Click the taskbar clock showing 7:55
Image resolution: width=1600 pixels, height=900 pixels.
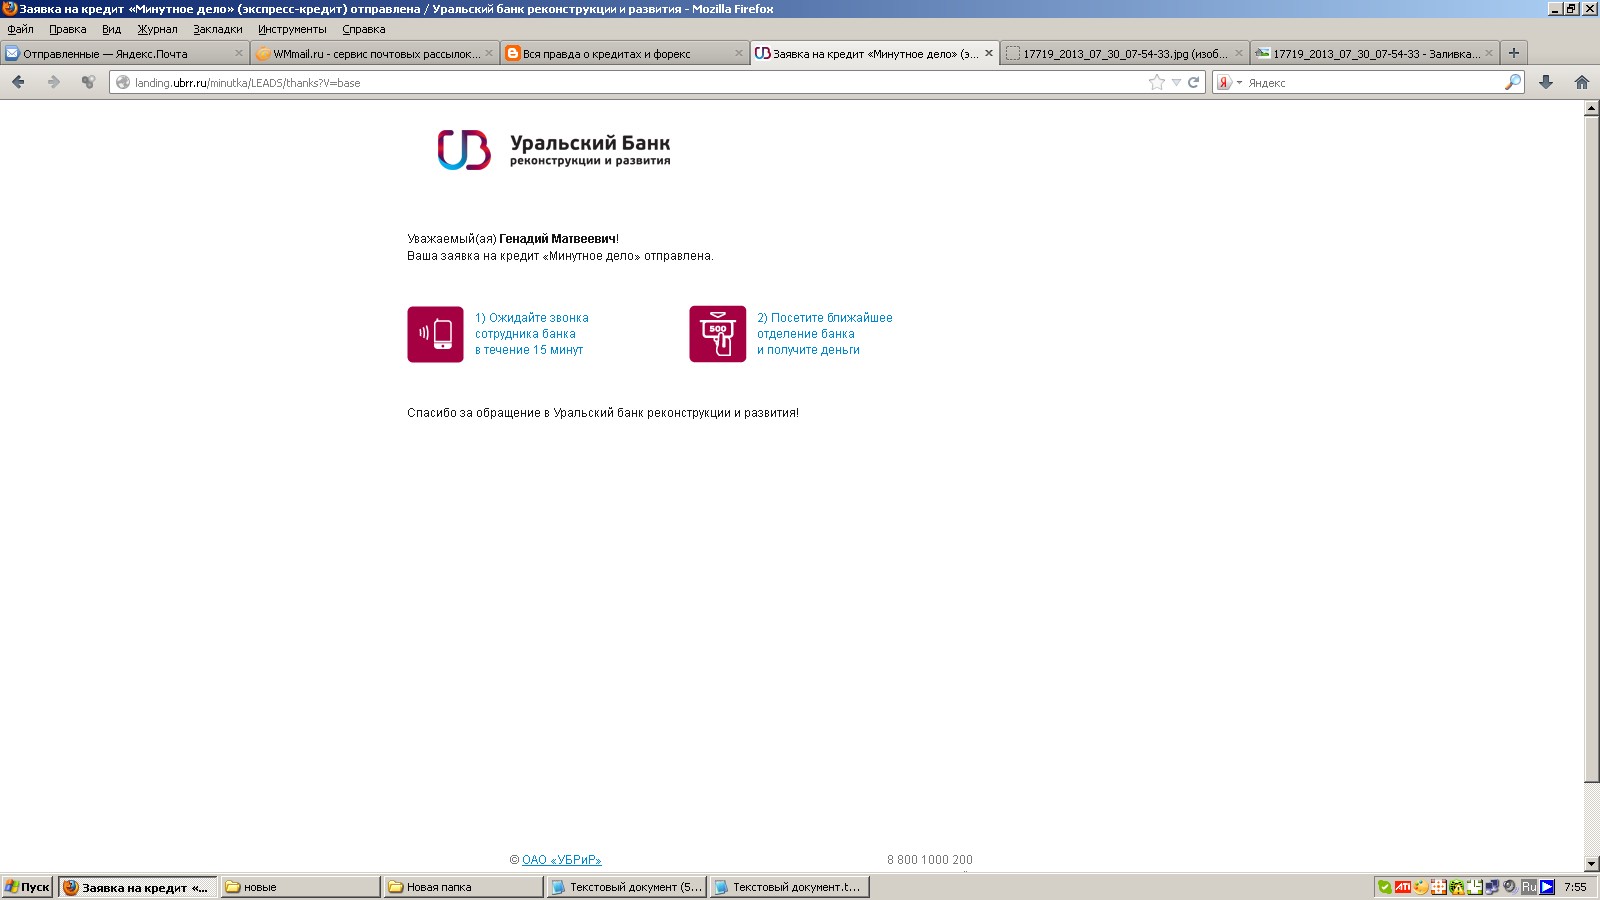(1575, 887)
